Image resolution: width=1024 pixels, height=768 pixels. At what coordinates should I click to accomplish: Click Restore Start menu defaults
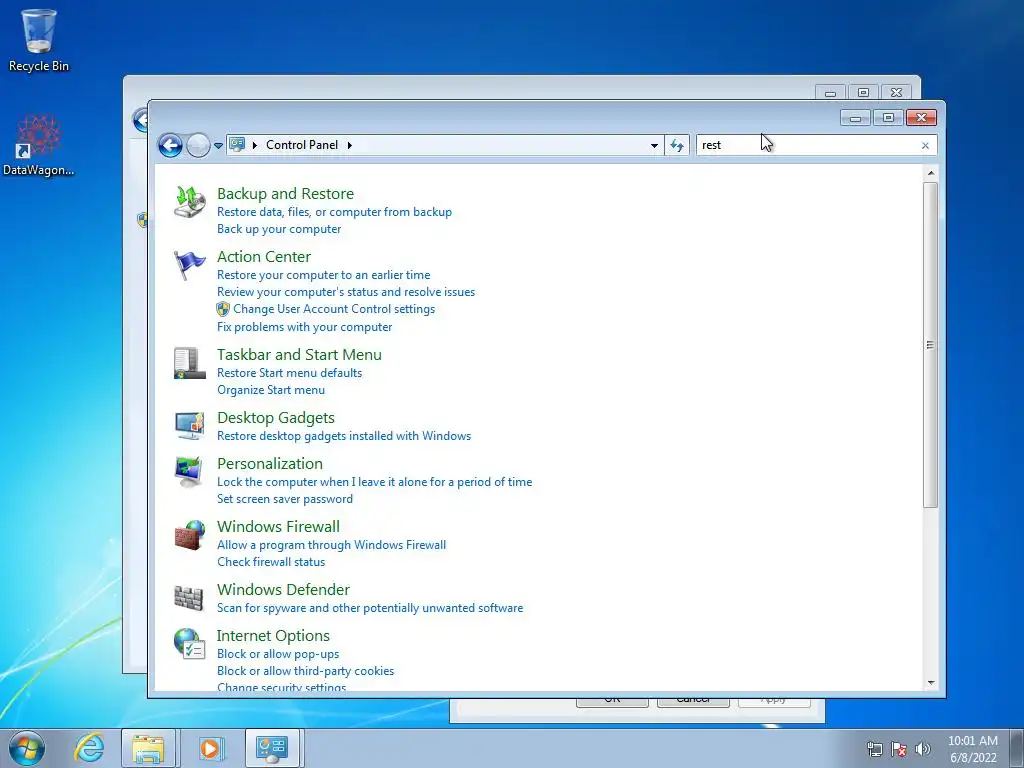point(289,373)
